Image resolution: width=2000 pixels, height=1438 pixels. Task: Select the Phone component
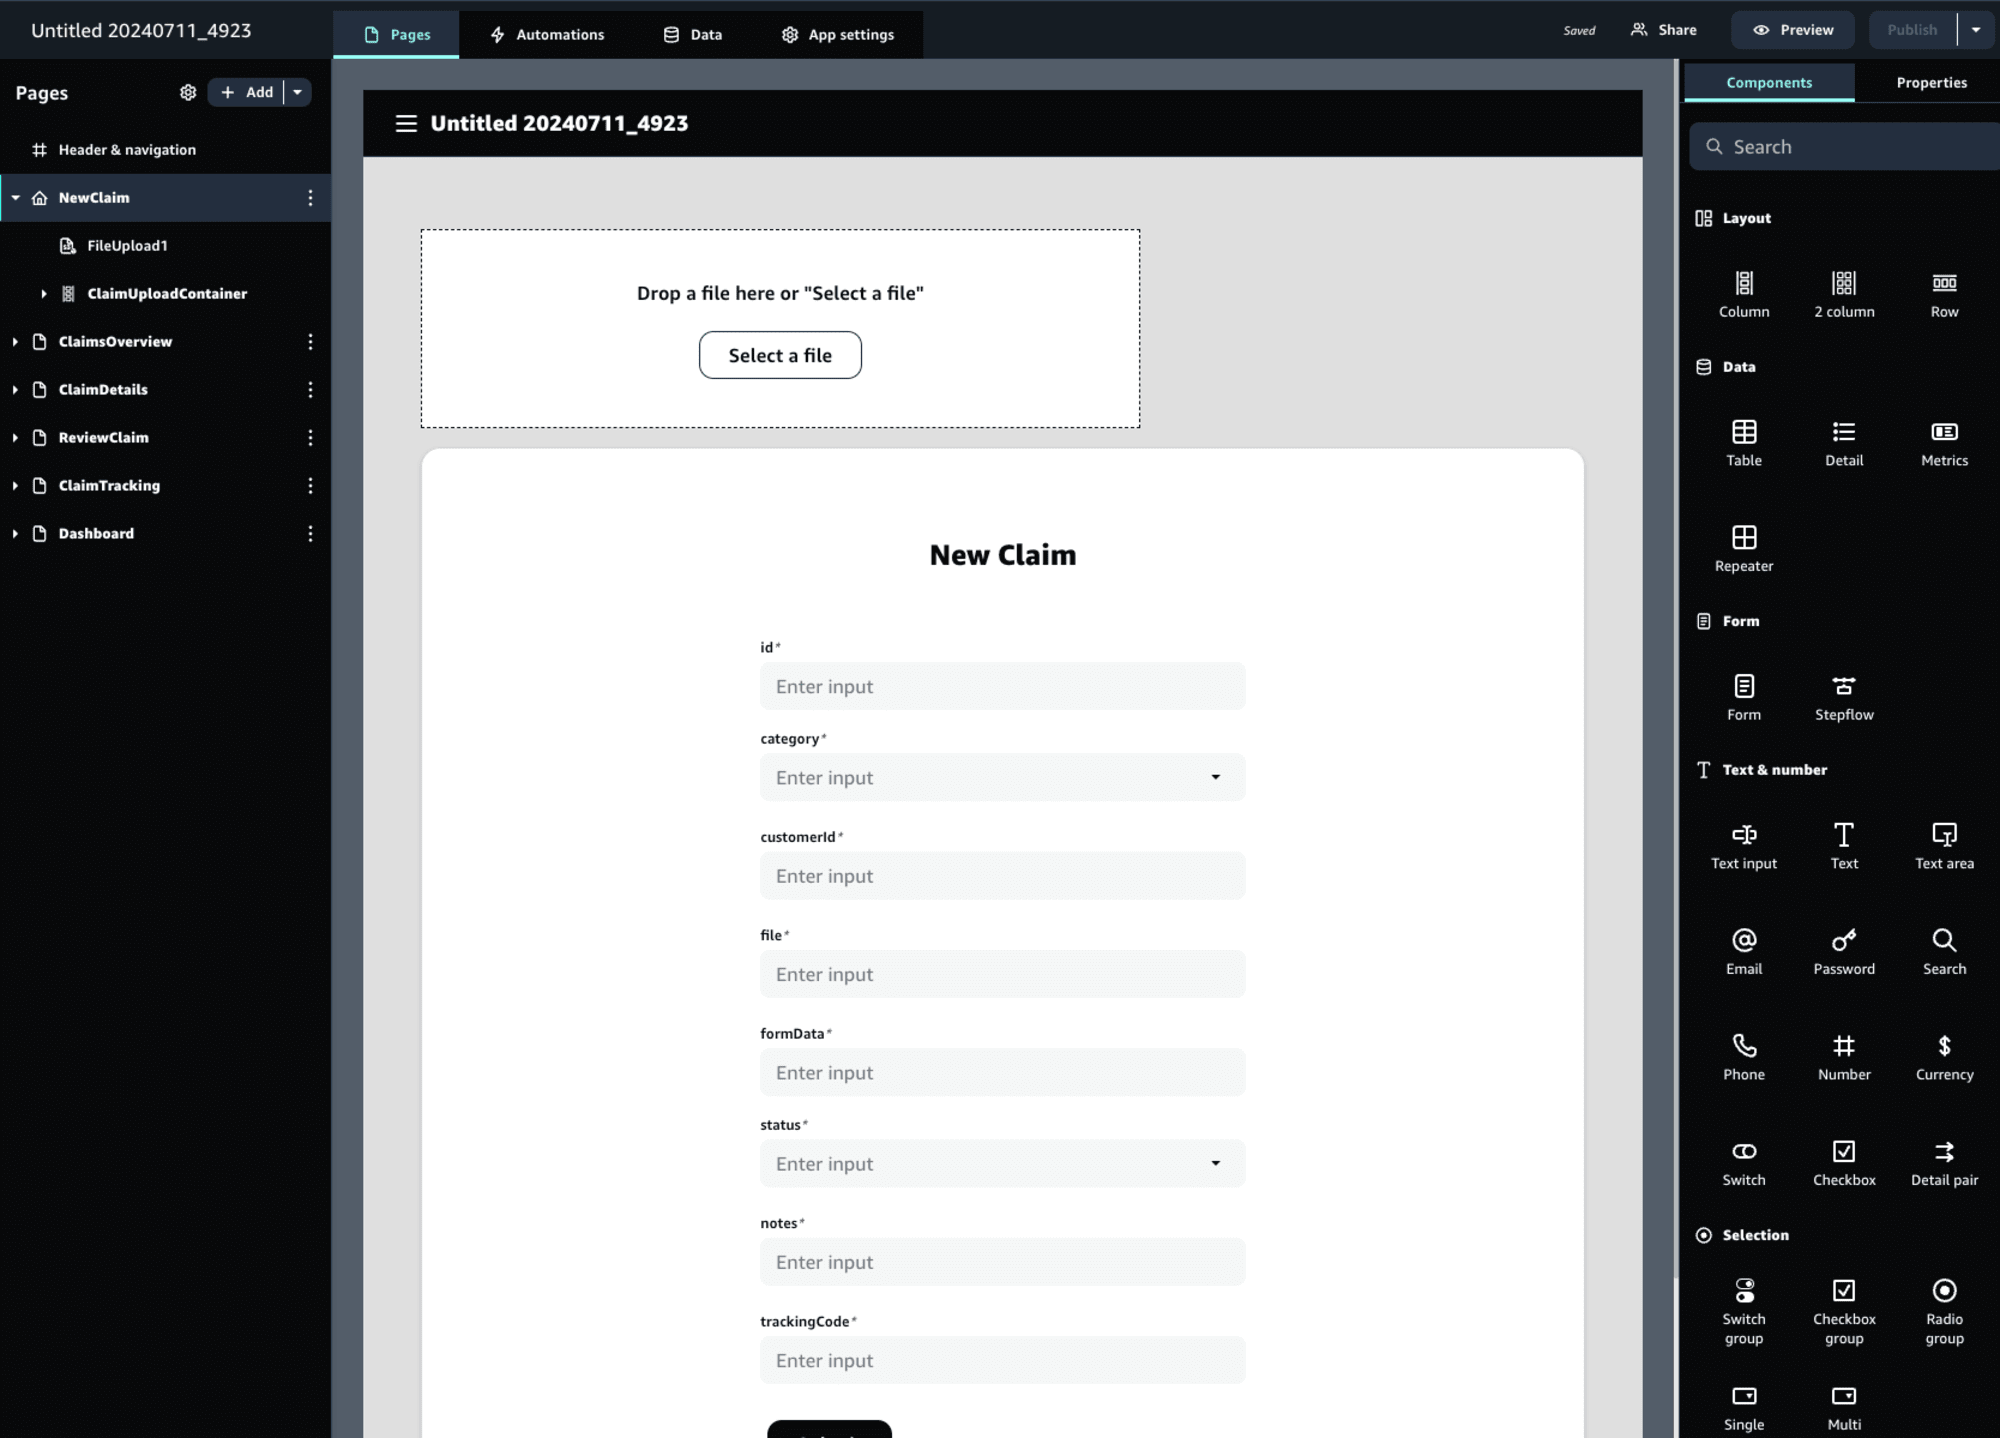coord(1743,1057)
